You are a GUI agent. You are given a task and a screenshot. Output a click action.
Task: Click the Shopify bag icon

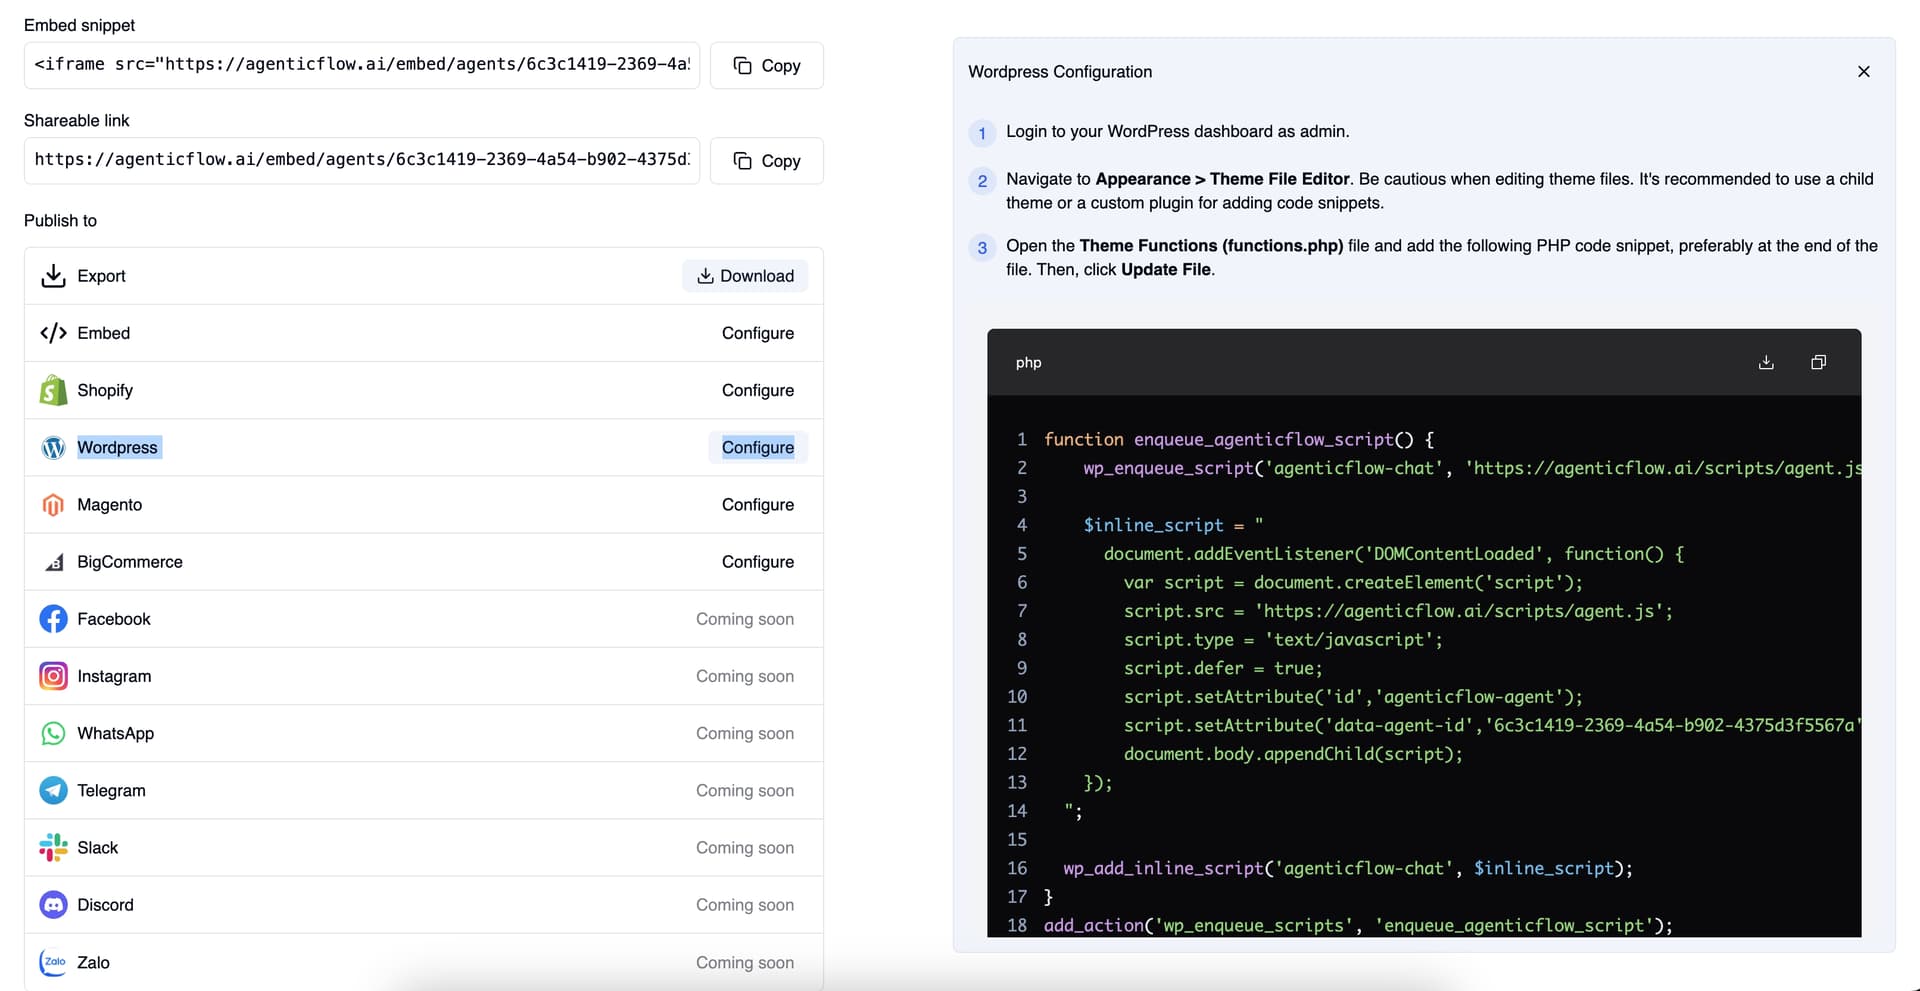pyautogui.click(x=53, y=390)
